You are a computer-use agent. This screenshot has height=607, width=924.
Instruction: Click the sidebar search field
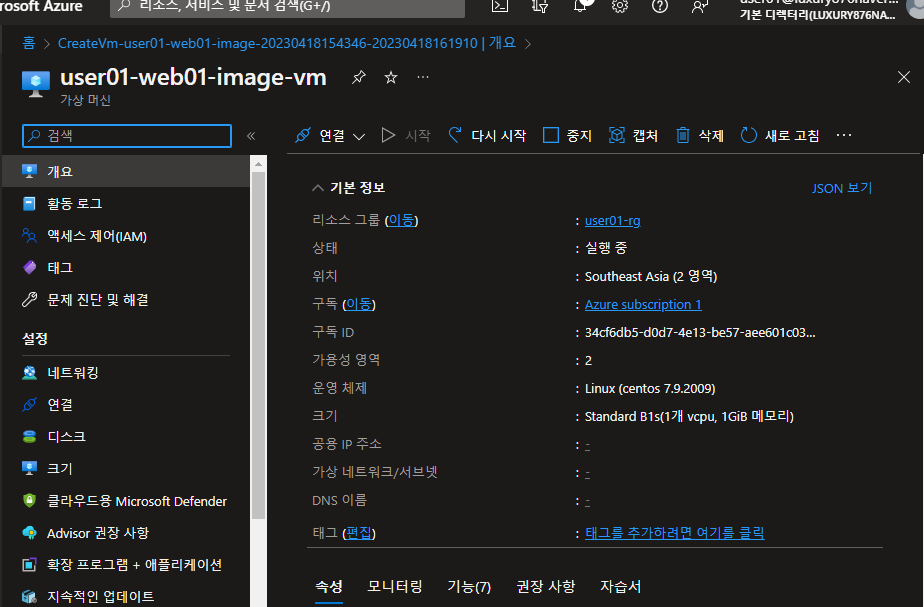point(127,136)
